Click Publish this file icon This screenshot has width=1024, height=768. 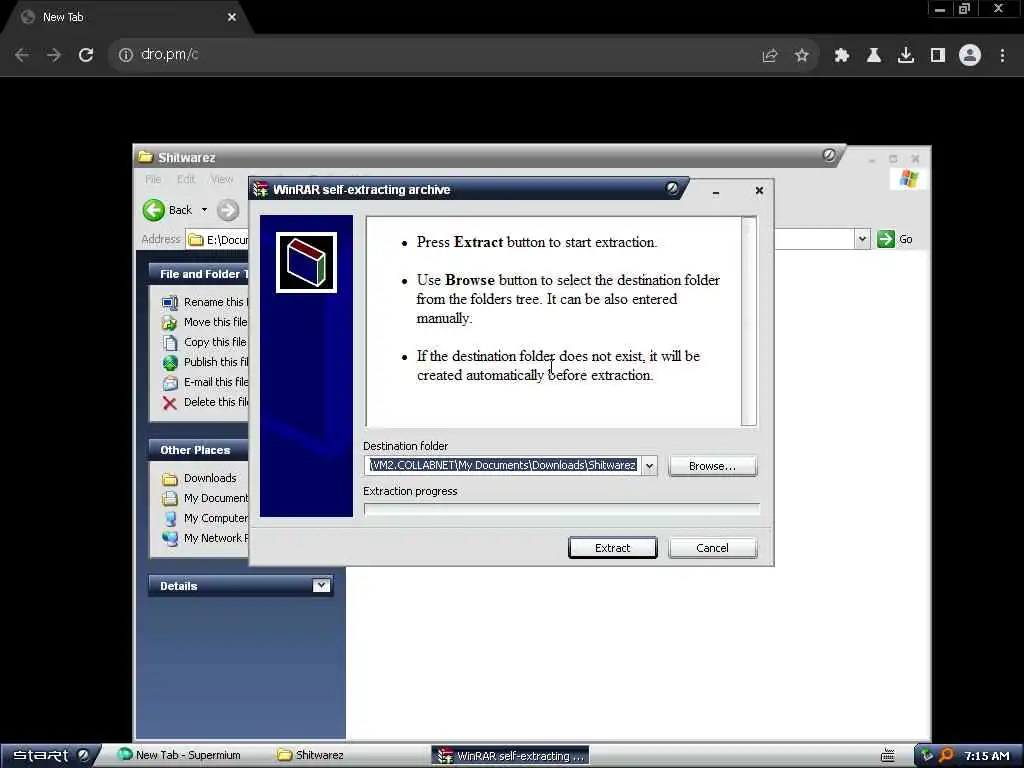170,362
